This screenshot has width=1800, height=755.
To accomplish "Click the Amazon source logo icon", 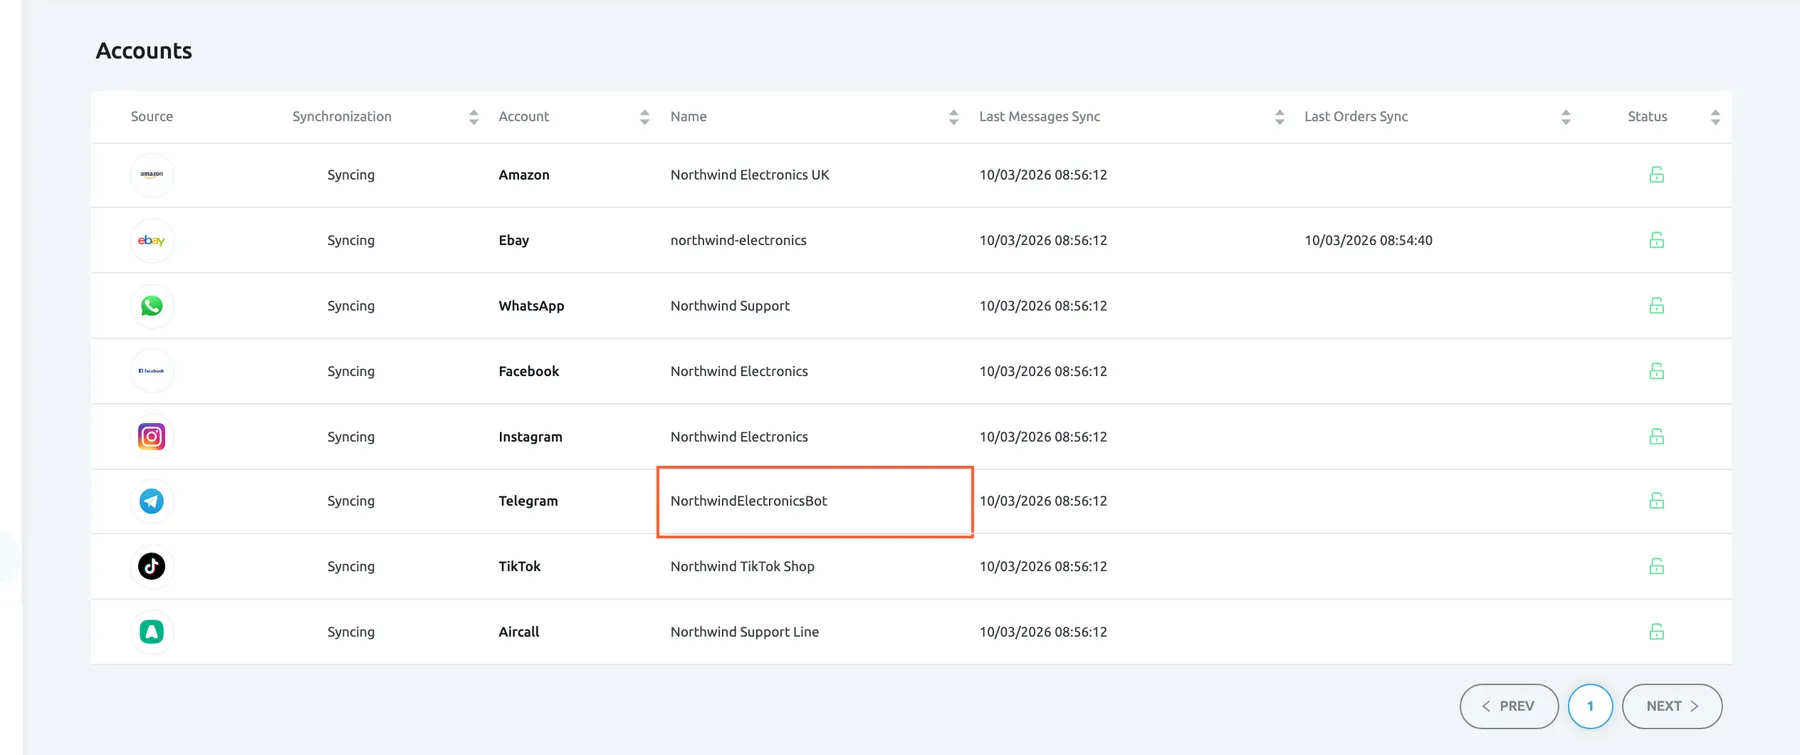I will click(x=152, y=175).
